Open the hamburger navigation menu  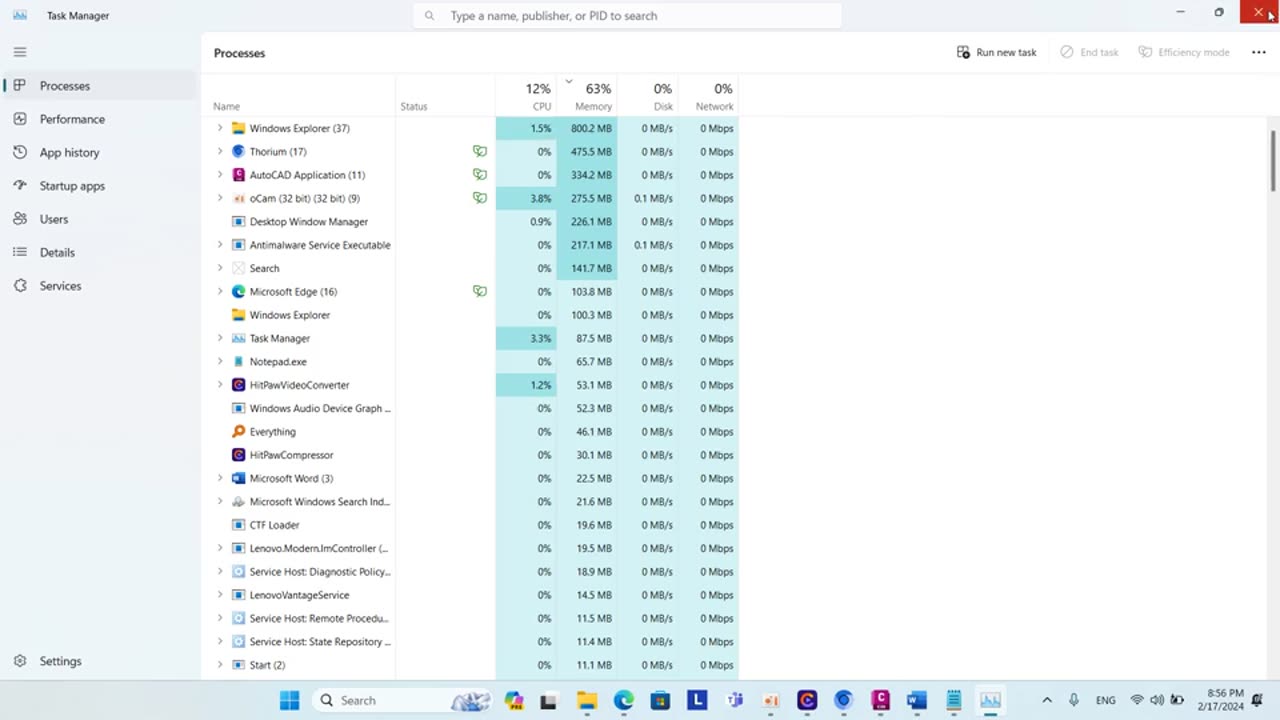click(x=20, y=52)
